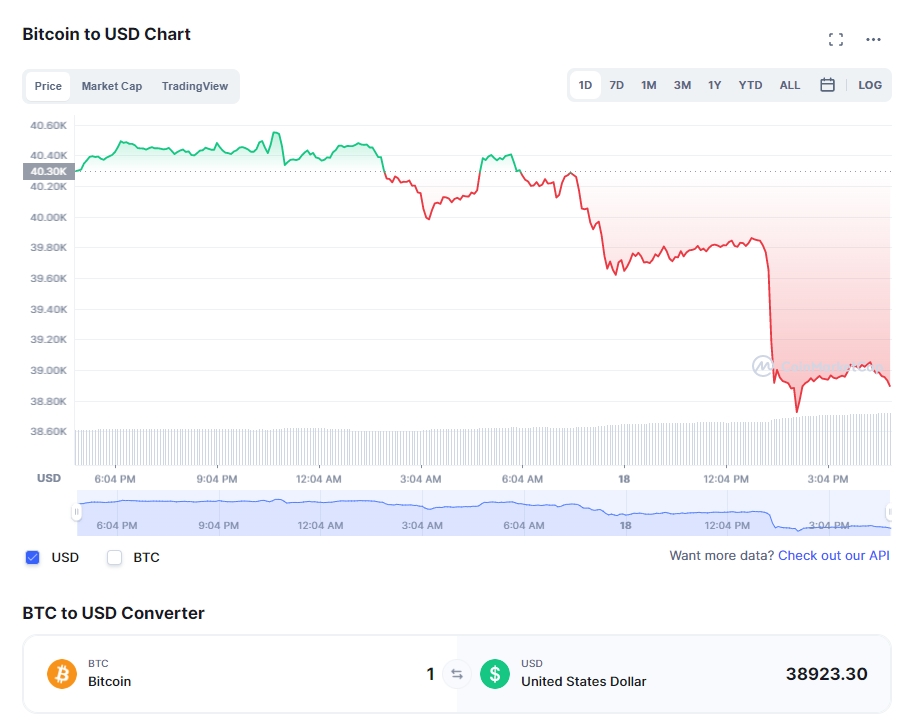Image resolution: width=911 pixels, height=727 pixels.
Task: Select the 1Y time range
Action: pos(715,85)
